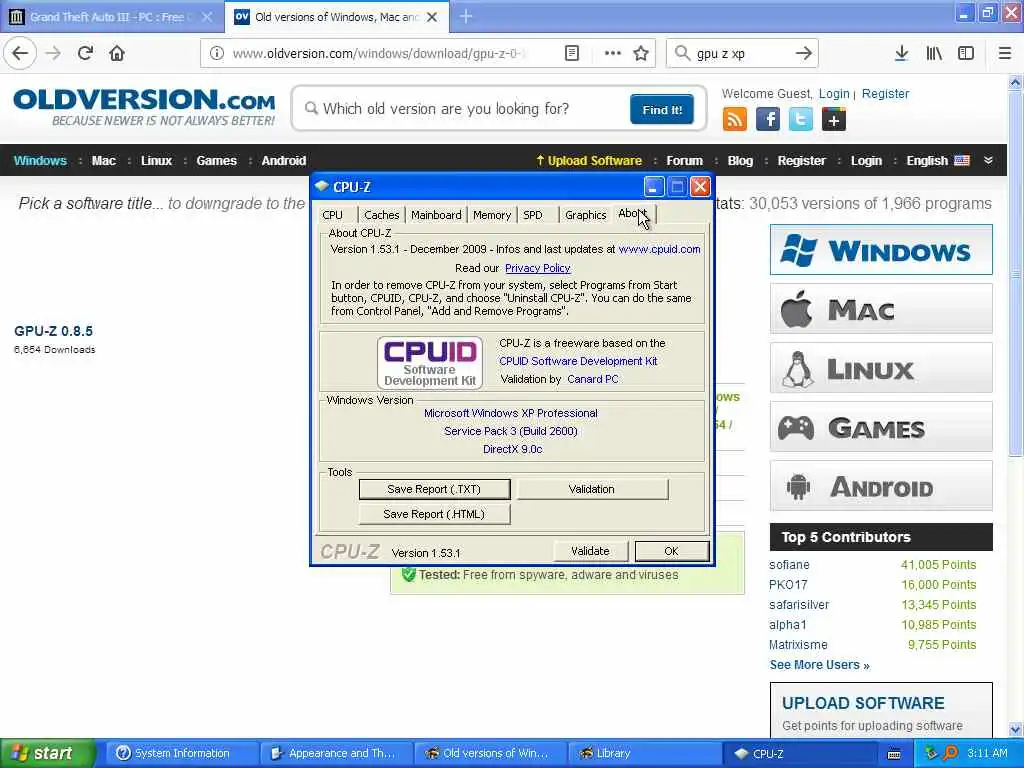This screenshot has height=768, width=1024.
Task: Click Save Report (.TXT) button
Action: (434, 489)
